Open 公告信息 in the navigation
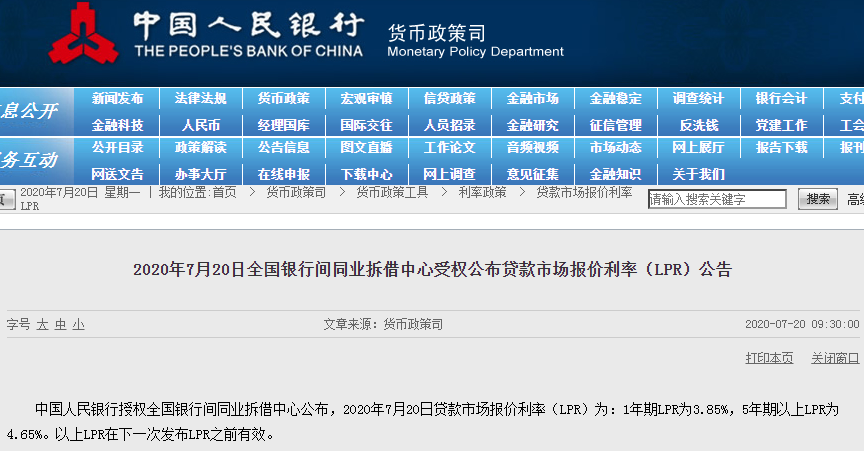864x451 pixels. pyautogui.click(x=283, y=147)
